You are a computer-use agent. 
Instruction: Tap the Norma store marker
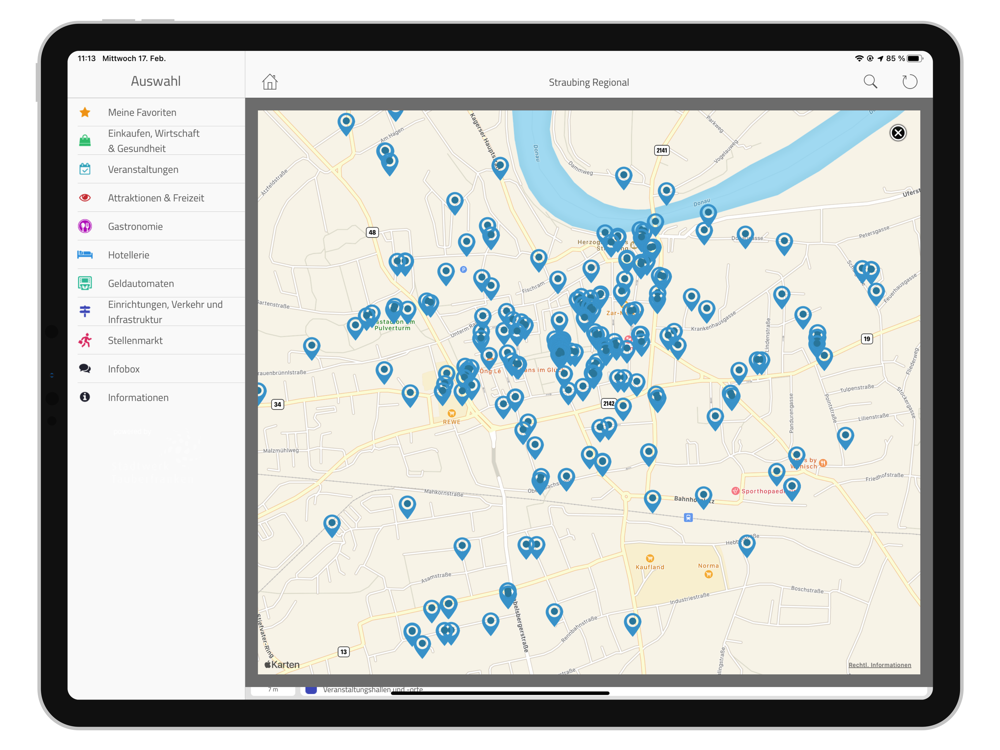pos(708,574)
